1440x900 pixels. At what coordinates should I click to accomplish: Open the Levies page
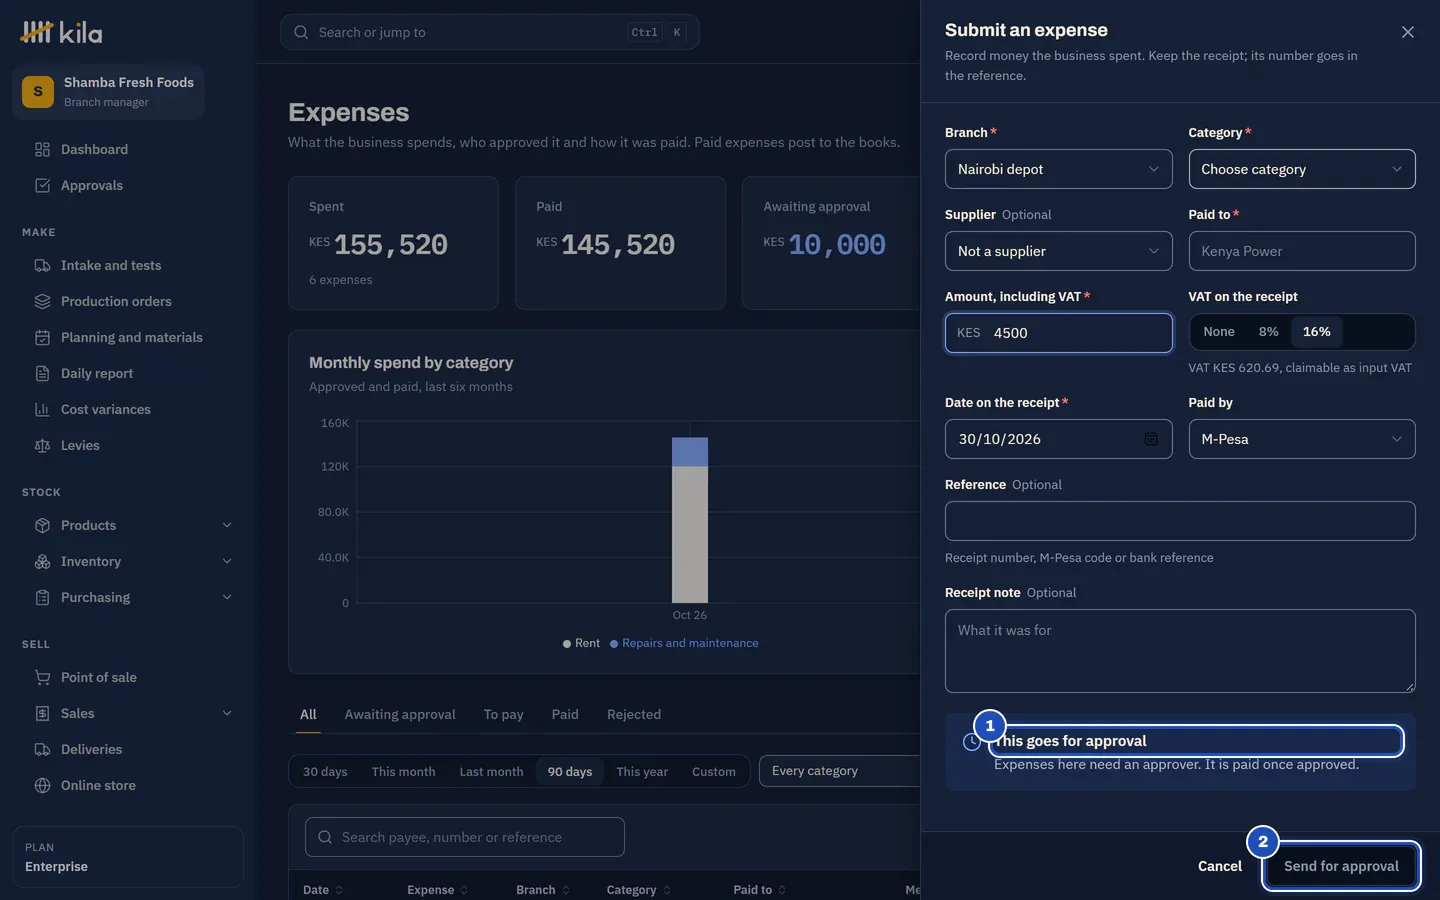click(x=128, y=445)
